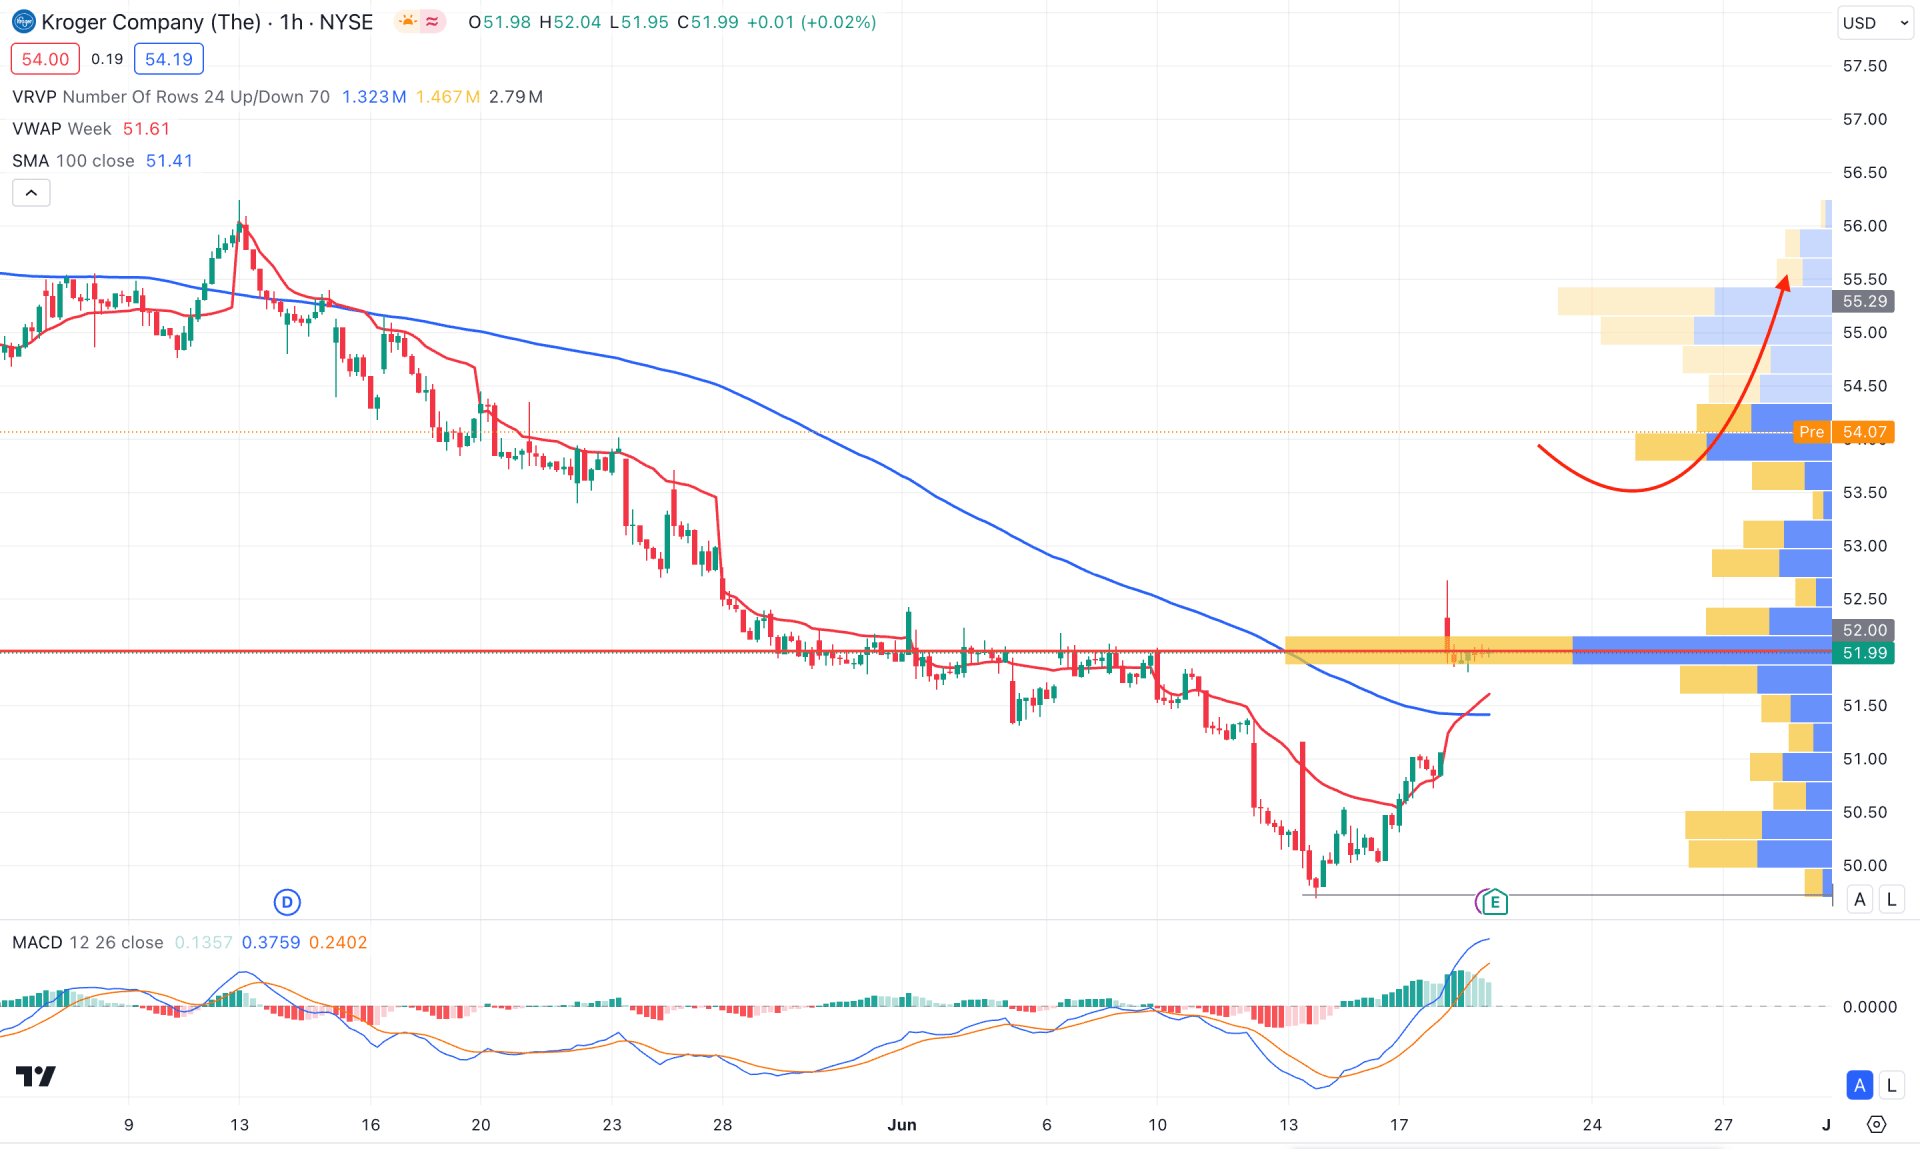Click the dividend D marker
Screen dimensions: 1920x1149
(x=287, y=902)
